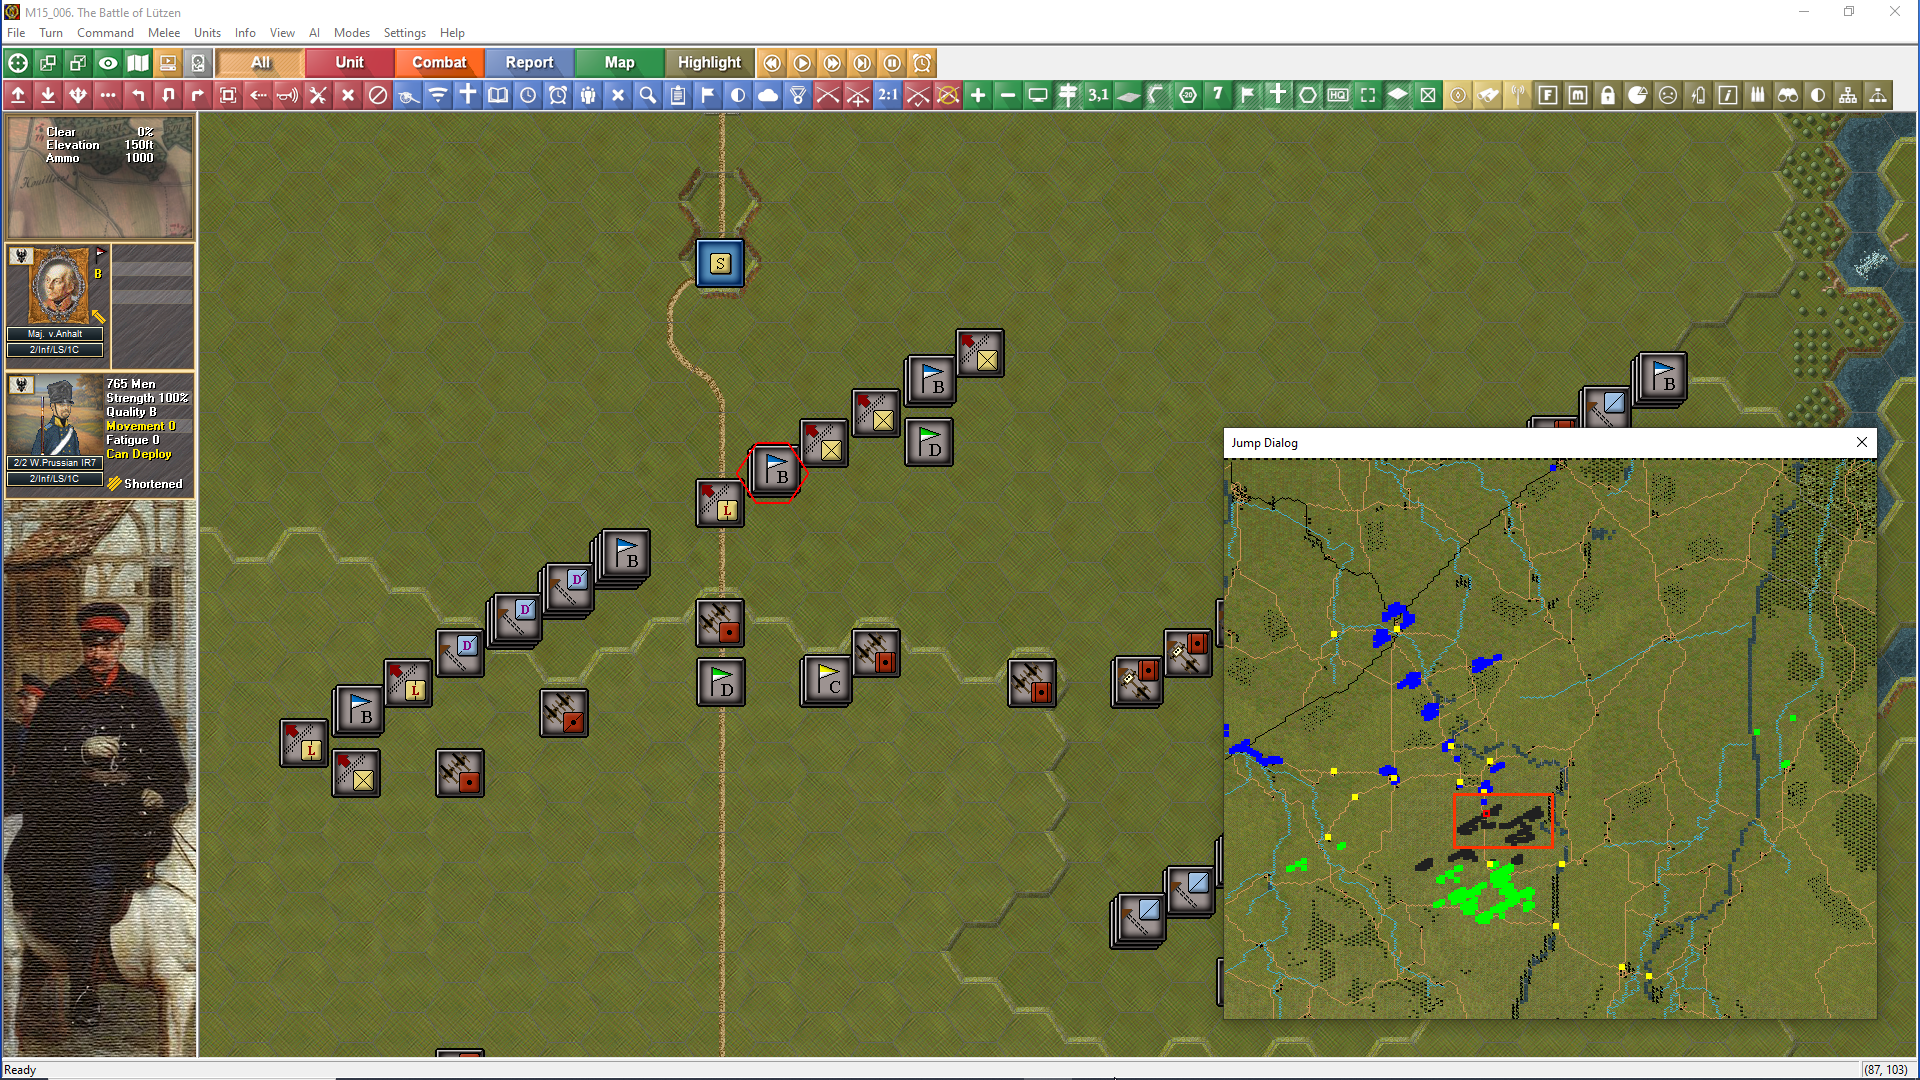
Task: Click the magnifying glass search icon
Action: pyautogui.click(x=648, y=95)
